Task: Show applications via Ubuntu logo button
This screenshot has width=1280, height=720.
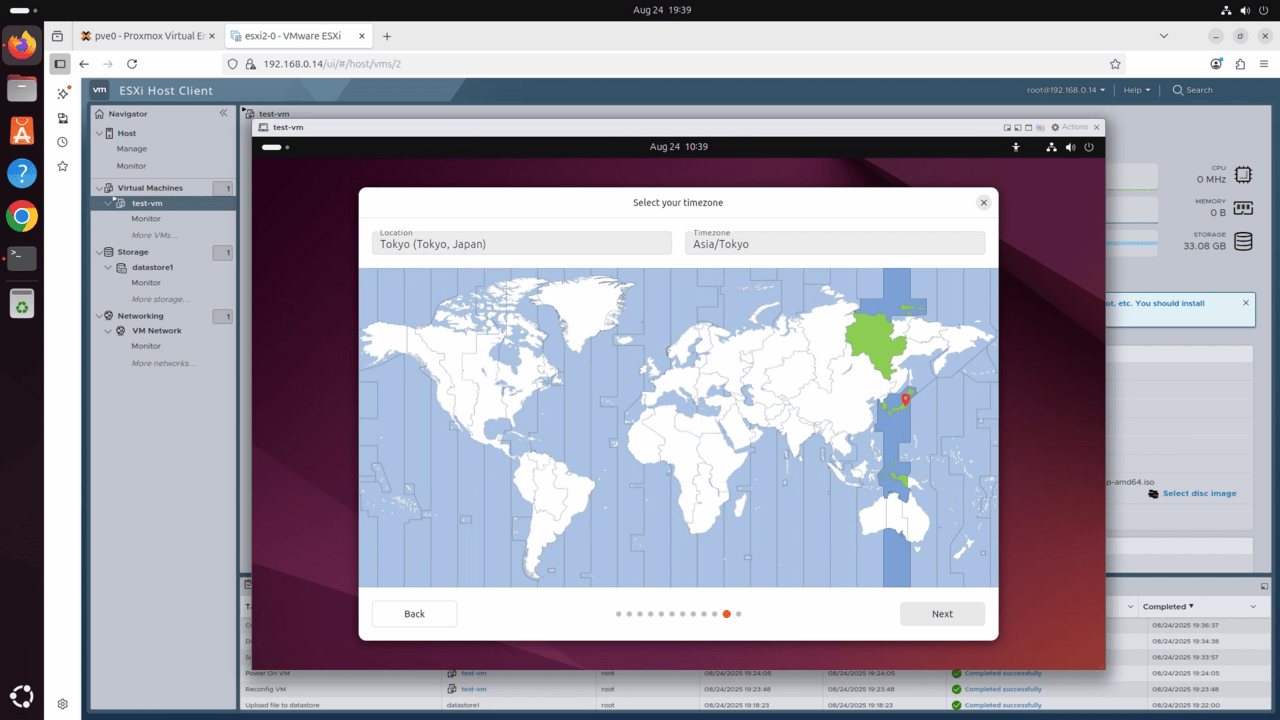Action: (22, 697)
